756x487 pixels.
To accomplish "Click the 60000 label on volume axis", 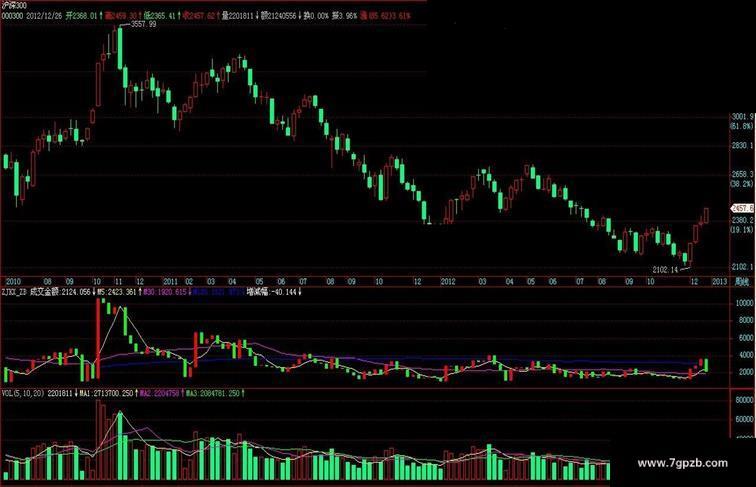I will [x=744, y=419].
